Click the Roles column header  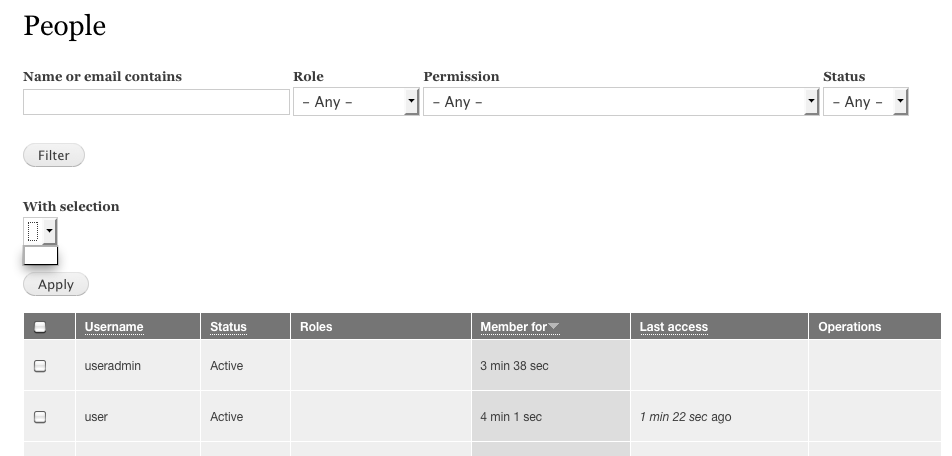[316, 327]
